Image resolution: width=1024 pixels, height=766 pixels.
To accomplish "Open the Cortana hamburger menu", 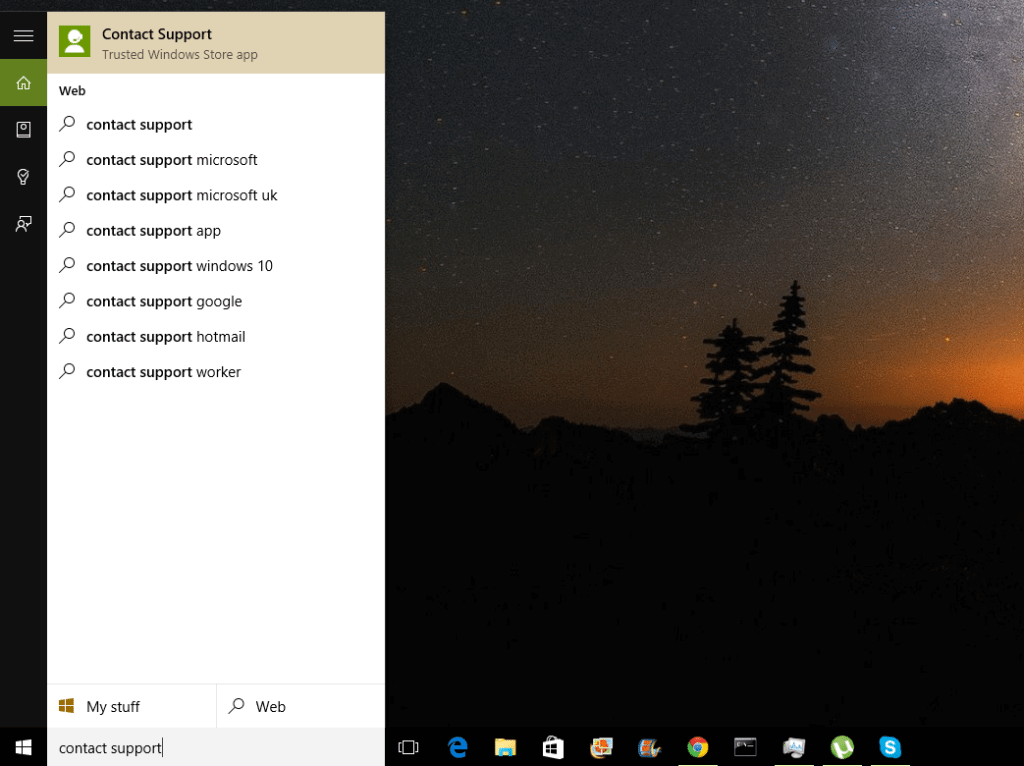I will tap(24, 35).
